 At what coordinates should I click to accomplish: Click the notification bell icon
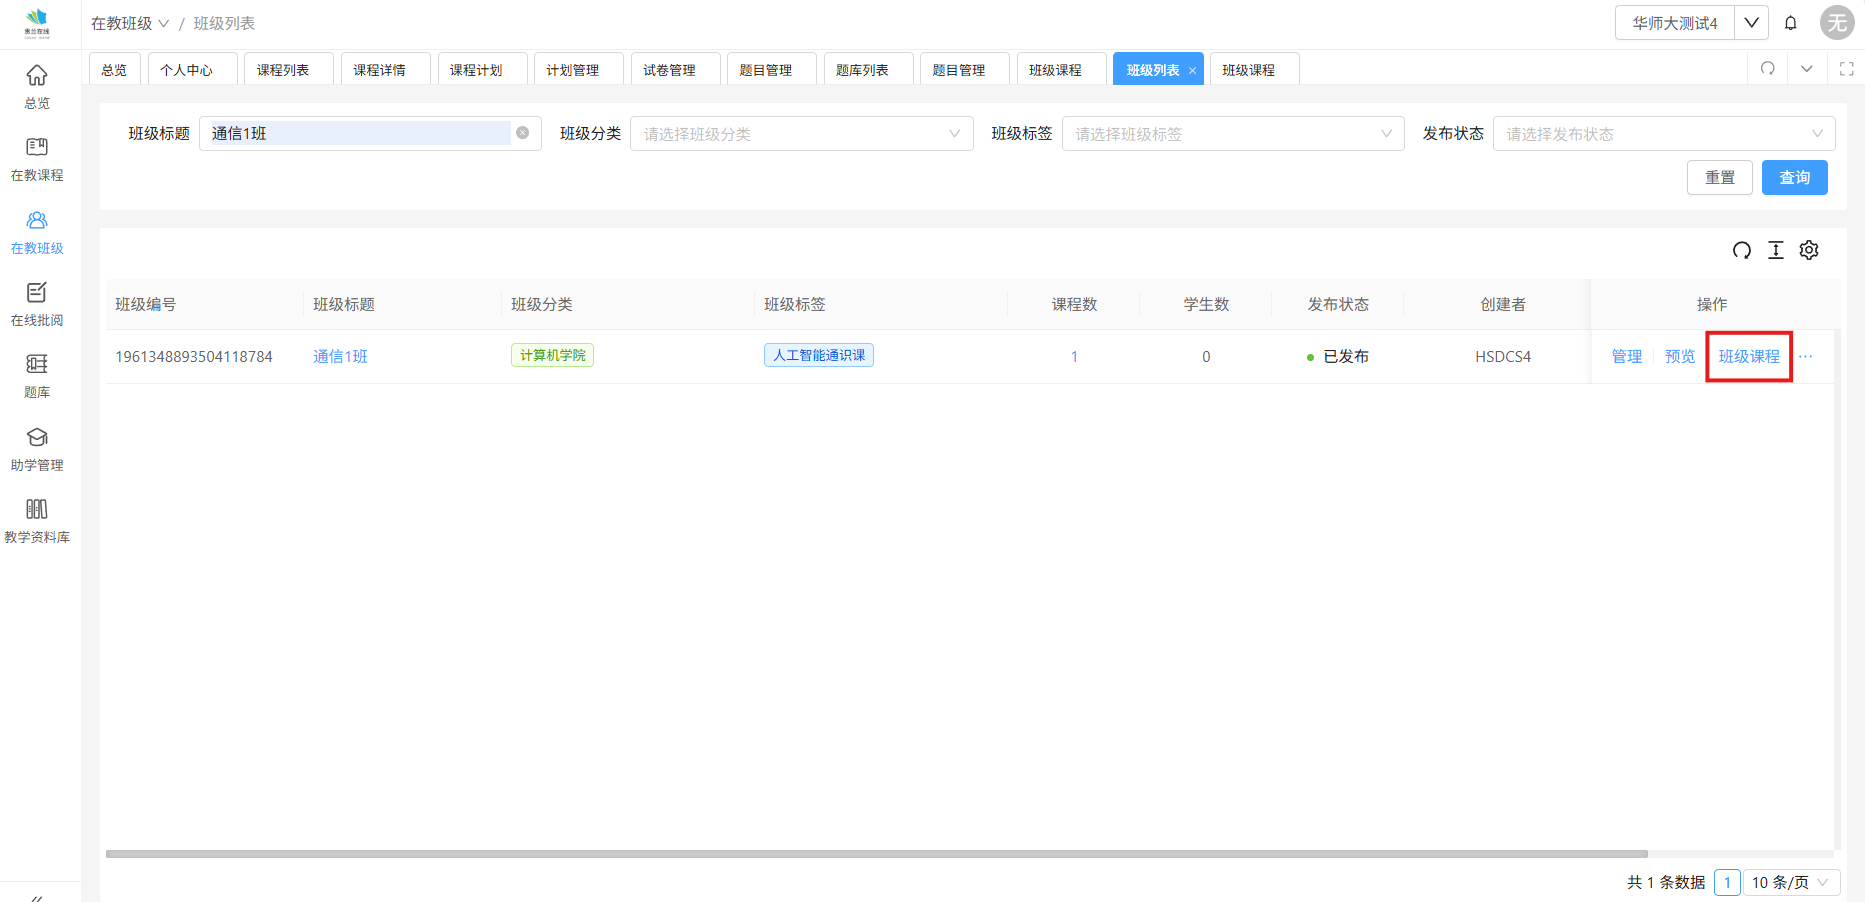click(x=1791, y=23)
